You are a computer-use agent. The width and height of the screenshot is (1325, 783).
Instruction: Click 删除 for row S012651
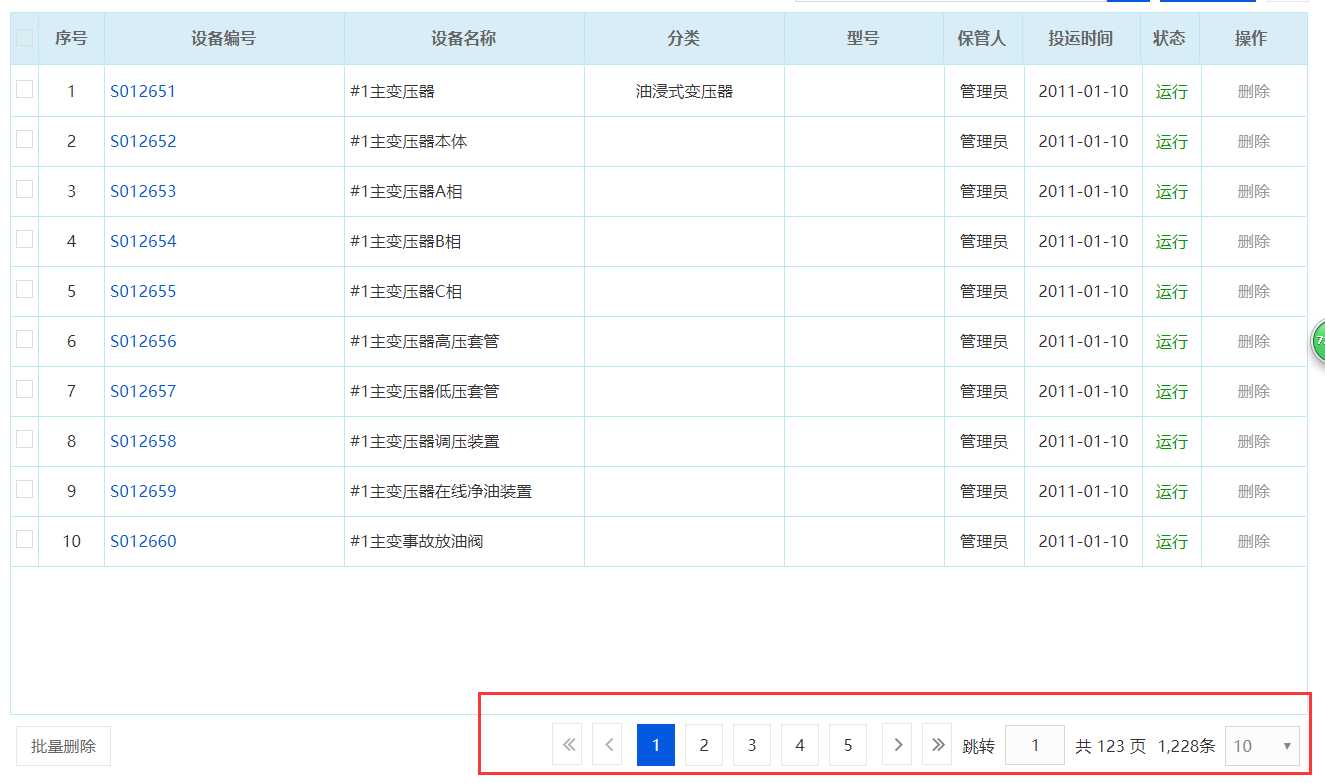1254,91
